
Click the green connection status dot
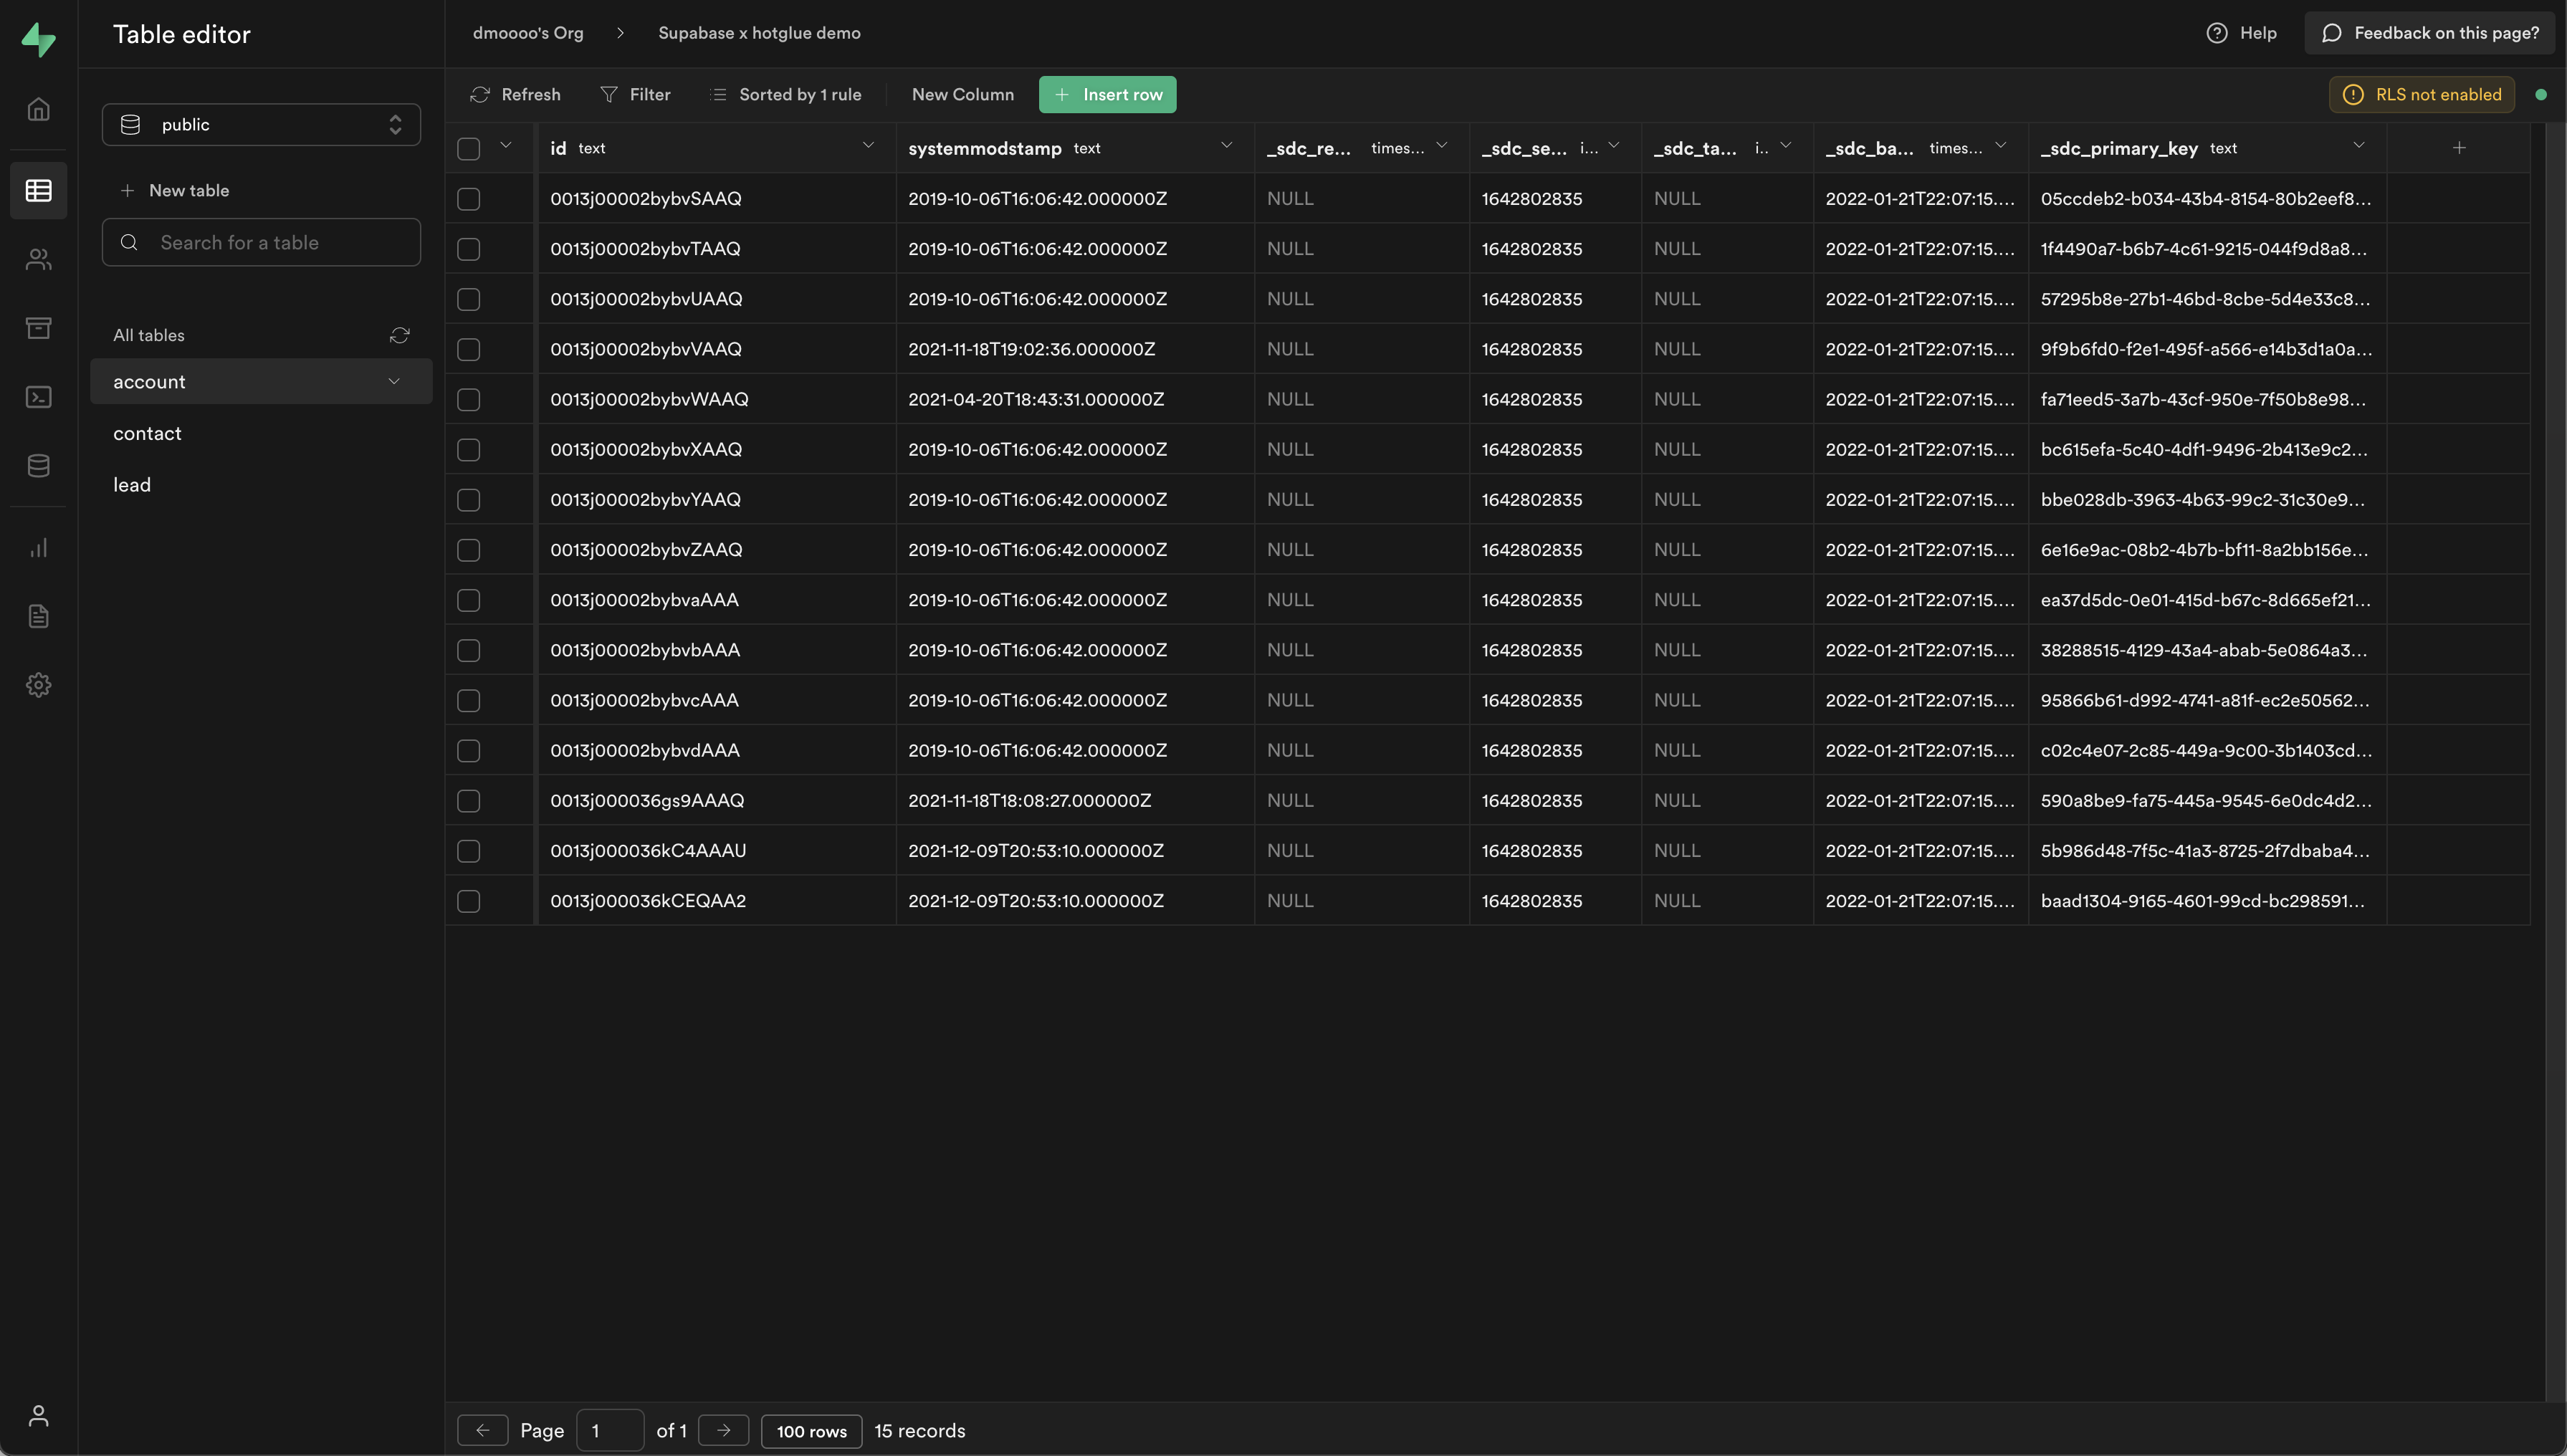(2541, 95)
